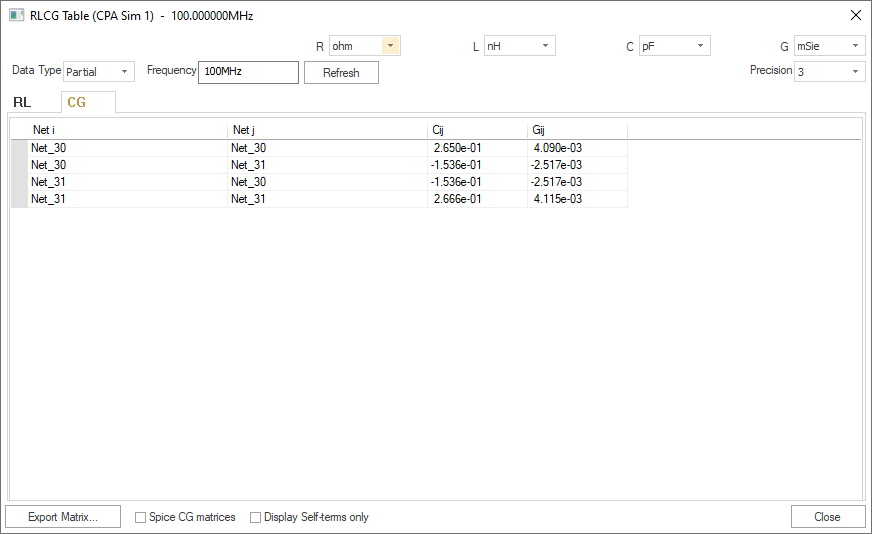872x534 pixels.
Task: Expand the Data Type dropdown set to Partial
Action: [98, 72]
